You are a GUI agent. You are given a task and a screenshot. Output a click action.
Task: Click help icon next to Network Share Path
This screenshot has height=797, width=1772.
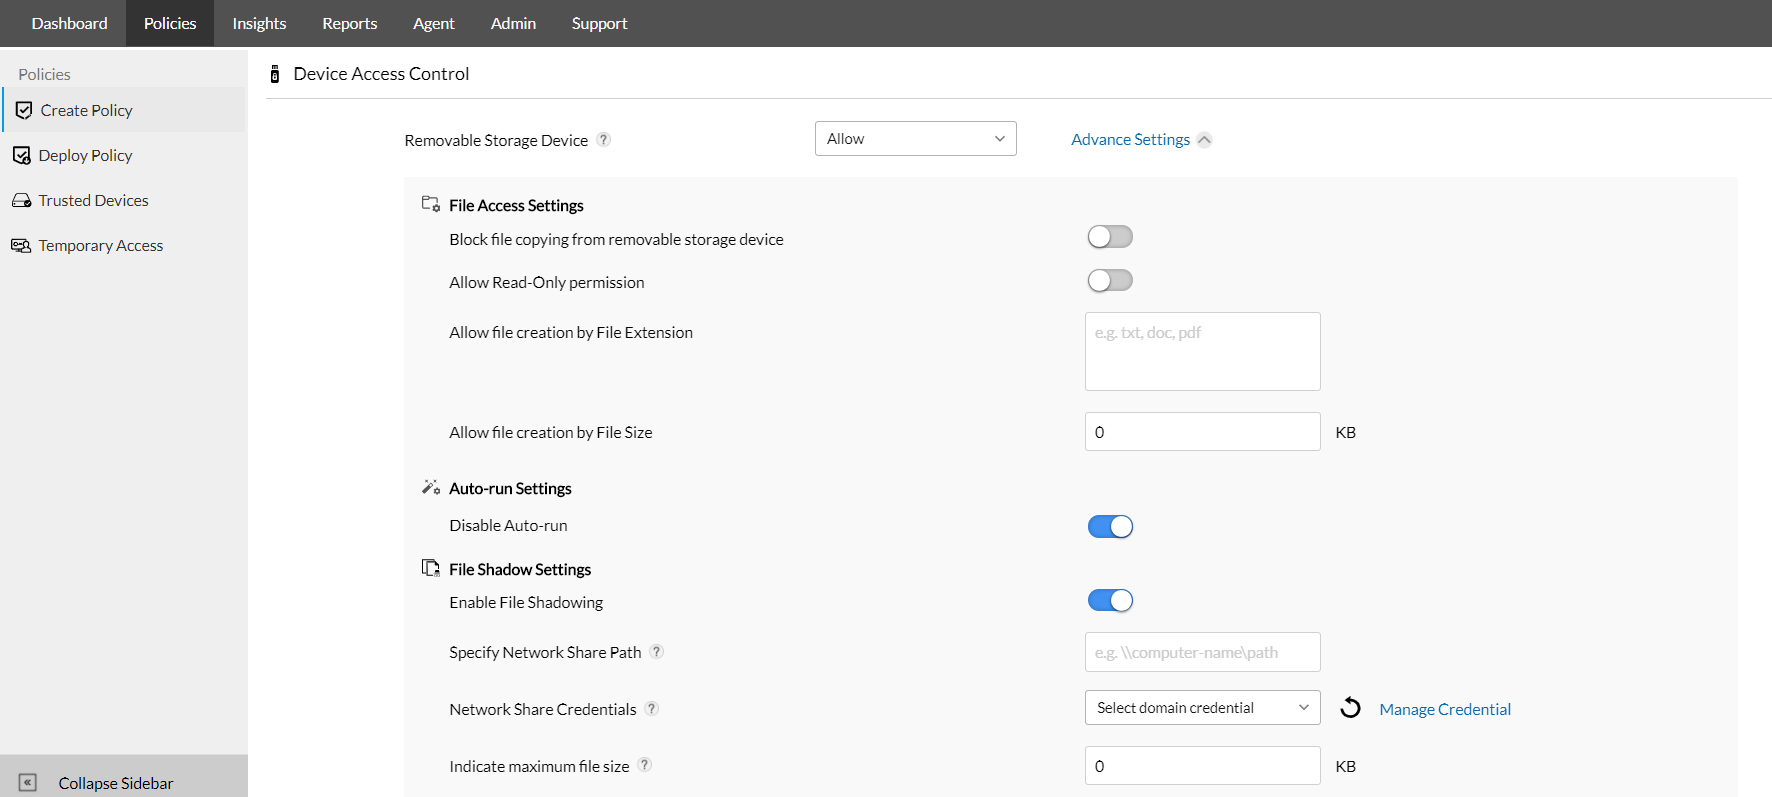(x=657, y=652)
